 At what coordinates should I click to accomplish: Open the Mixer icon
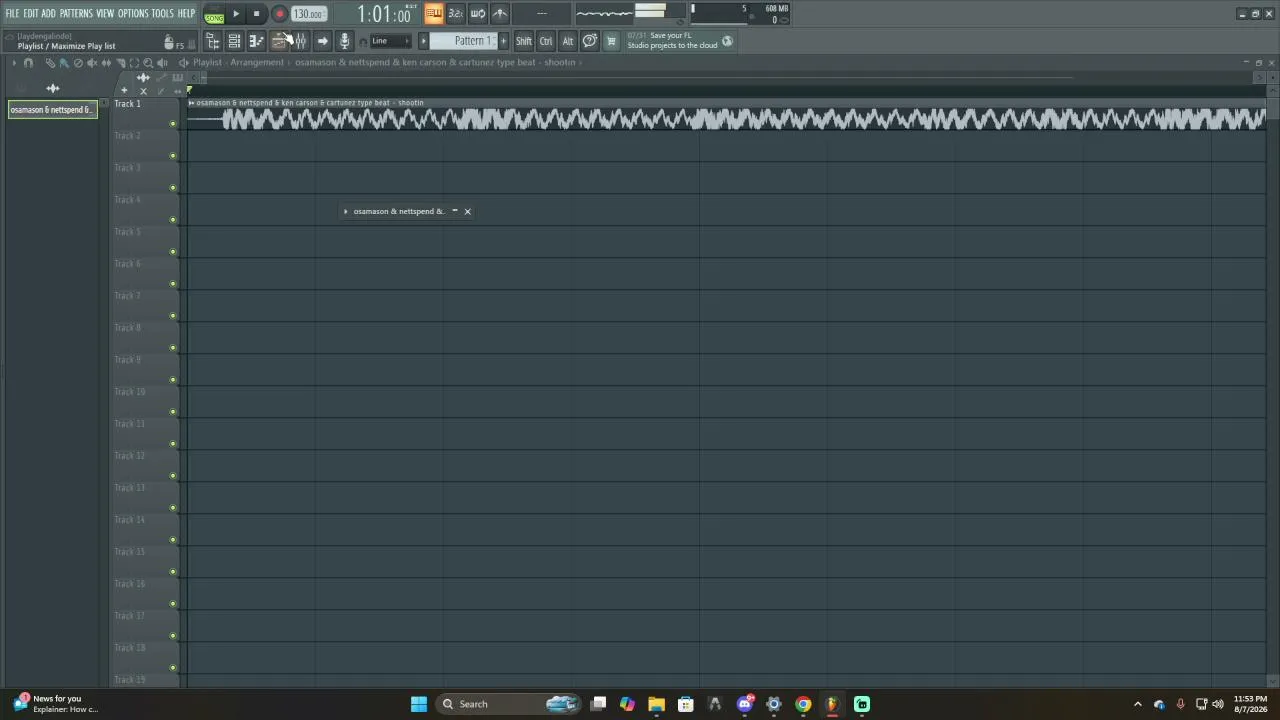tap(300, 41)
